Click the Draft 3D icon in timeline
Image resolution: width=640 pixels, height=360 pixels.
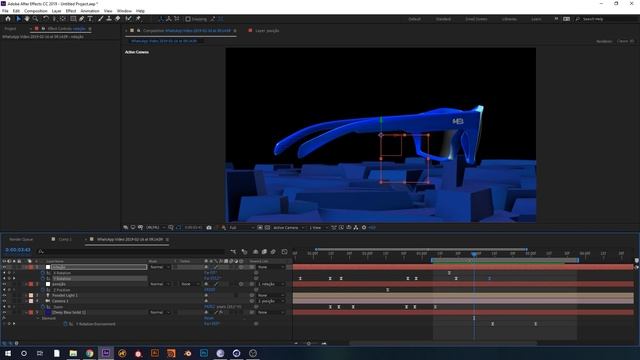pyautogui.click(x=244, y=252)
